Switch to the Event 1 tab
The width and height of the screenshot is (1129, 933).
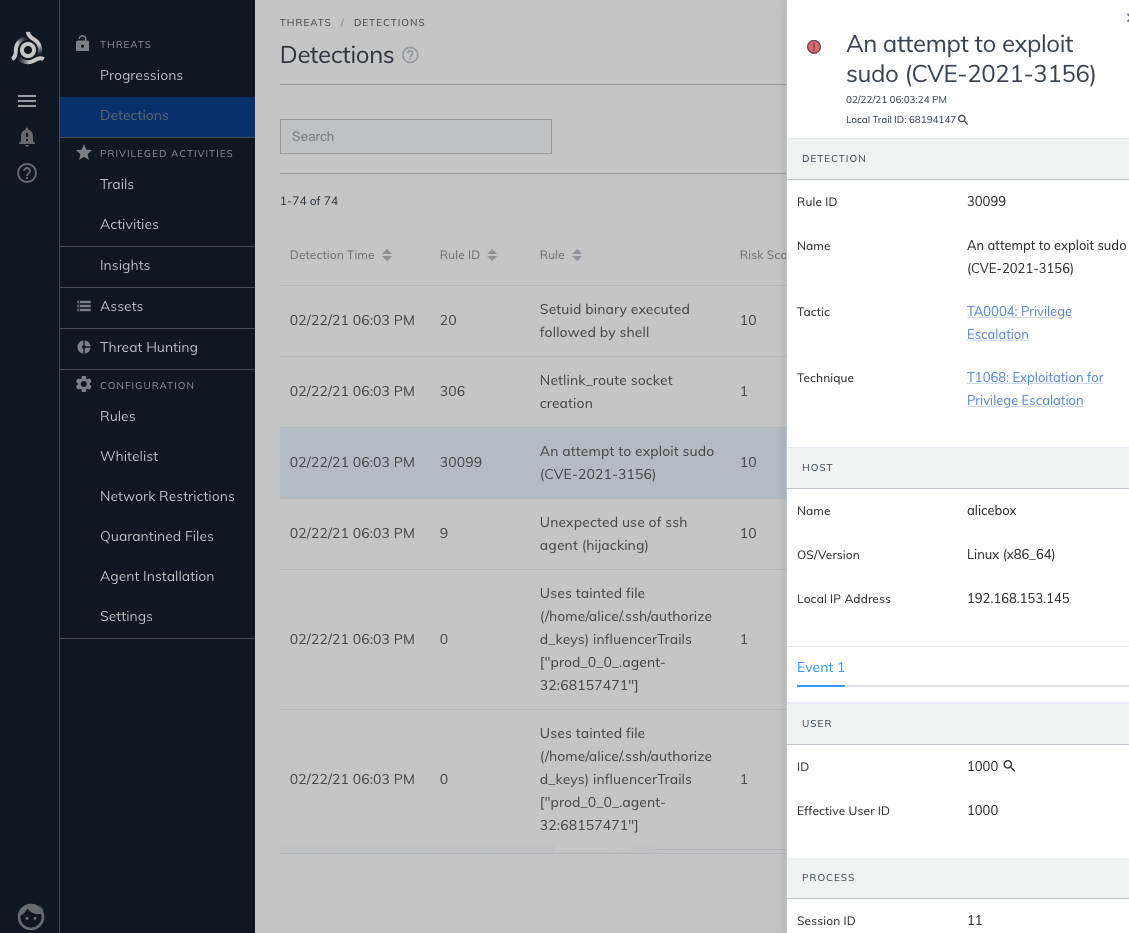coord(820,667)
